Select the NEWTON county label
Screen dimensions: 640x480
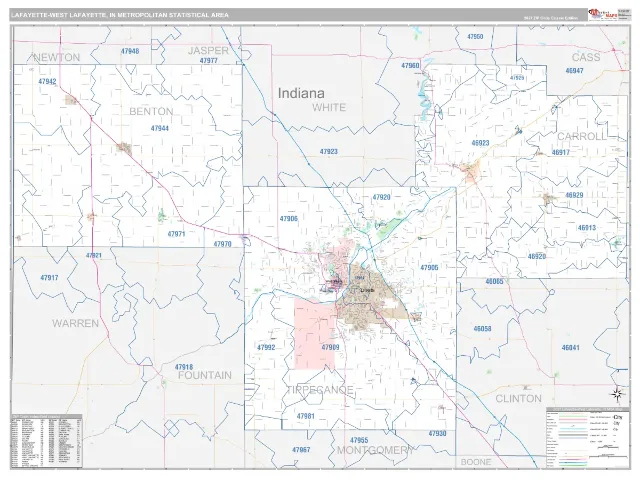pyautogui.click(x=56, y=58)
